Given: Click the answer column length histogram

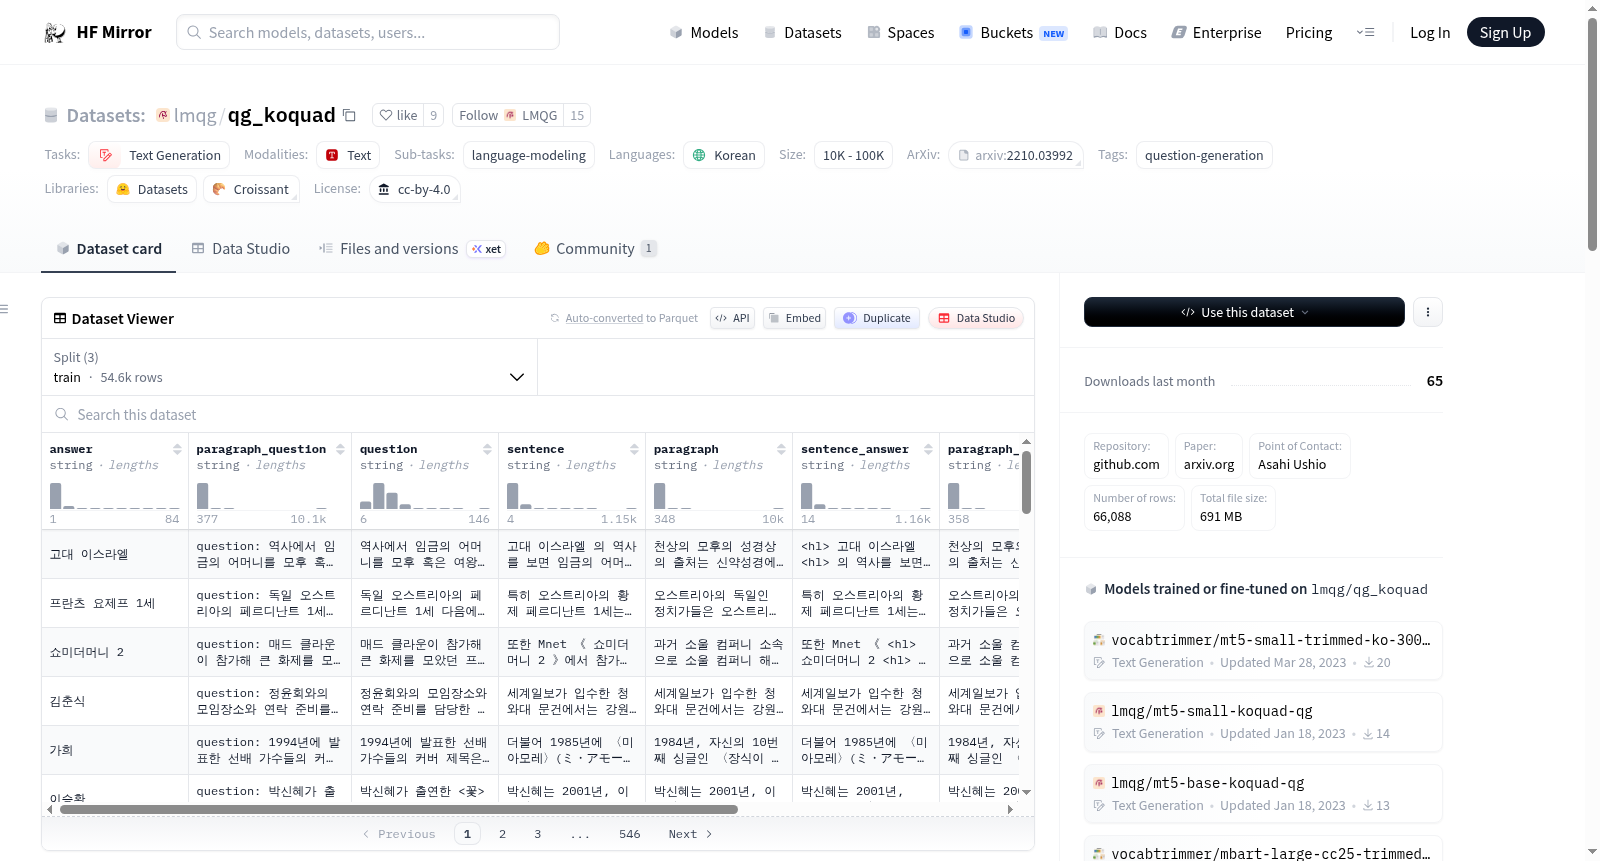Looking at the screenshot, I should 115,495.
